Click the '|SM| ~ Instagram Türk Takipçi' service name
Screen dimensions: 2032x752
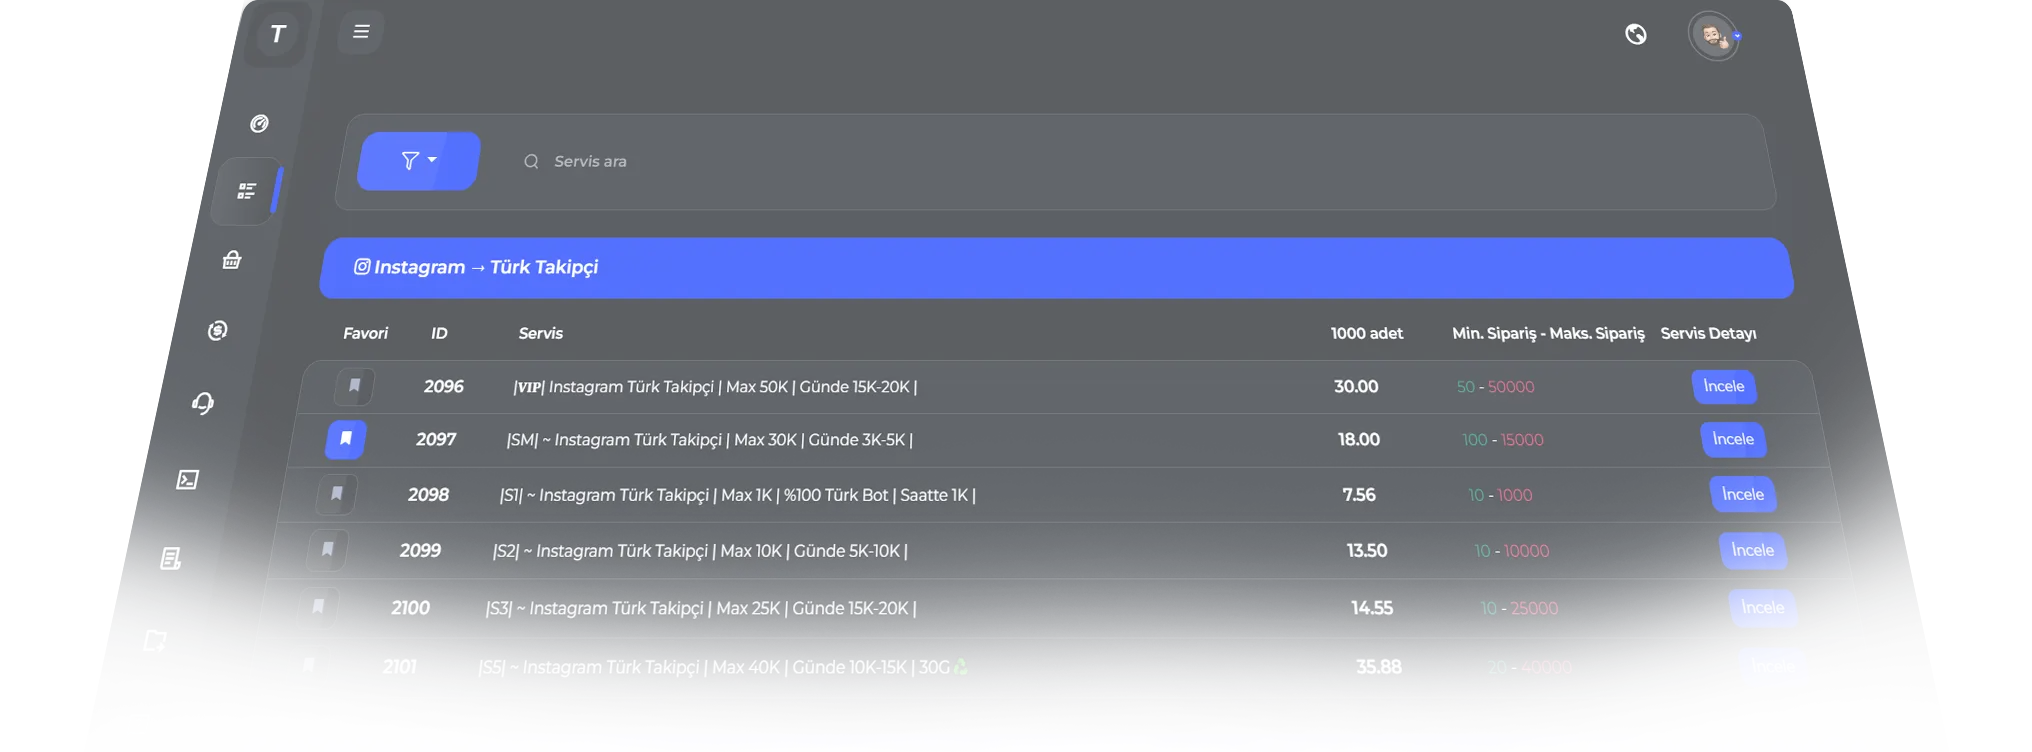(x=709, y=440)
